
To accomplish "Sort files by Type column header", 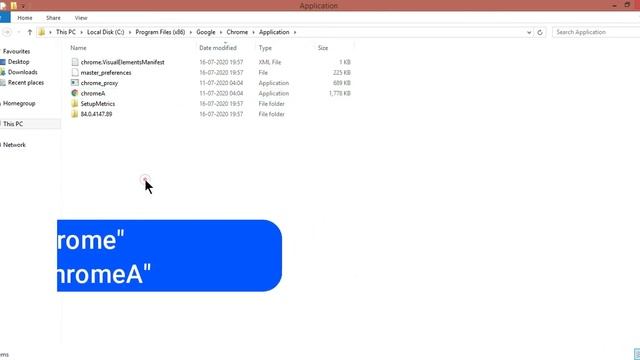I will click(x=265, y=48).
